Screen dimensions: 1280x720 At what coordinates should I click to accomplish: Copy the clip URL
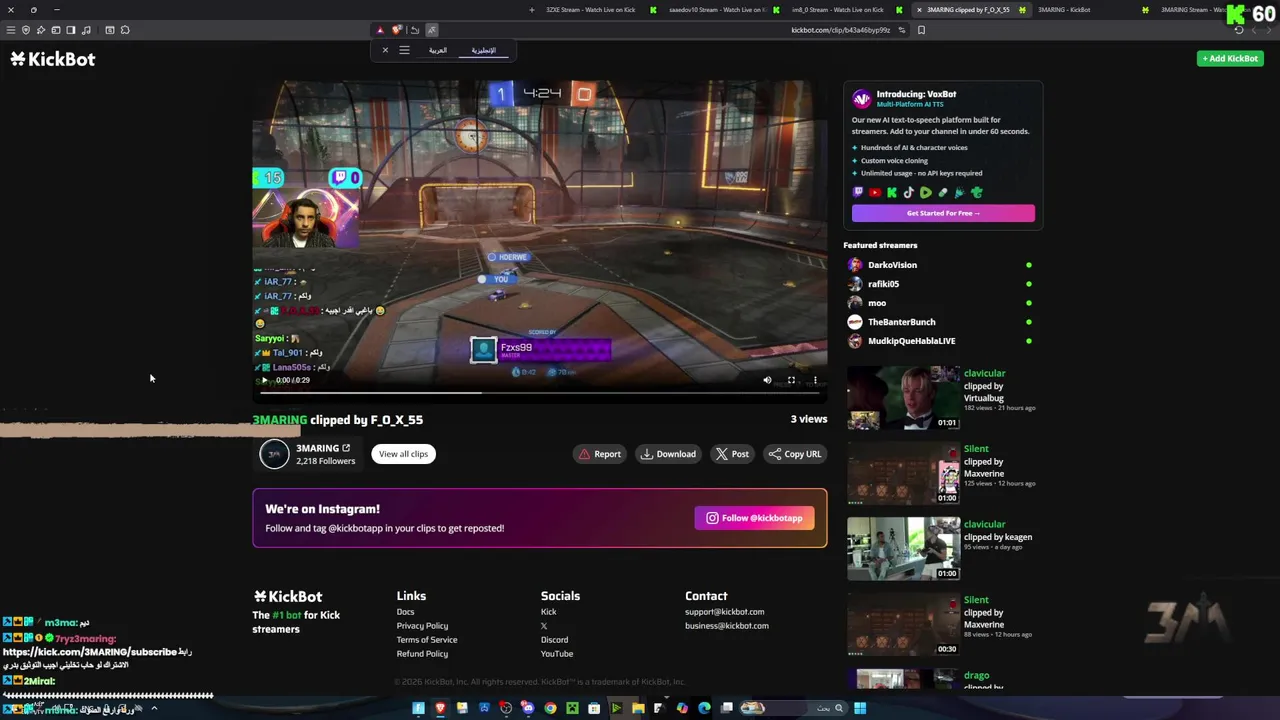pyautogui.click(x=795, y=454)
